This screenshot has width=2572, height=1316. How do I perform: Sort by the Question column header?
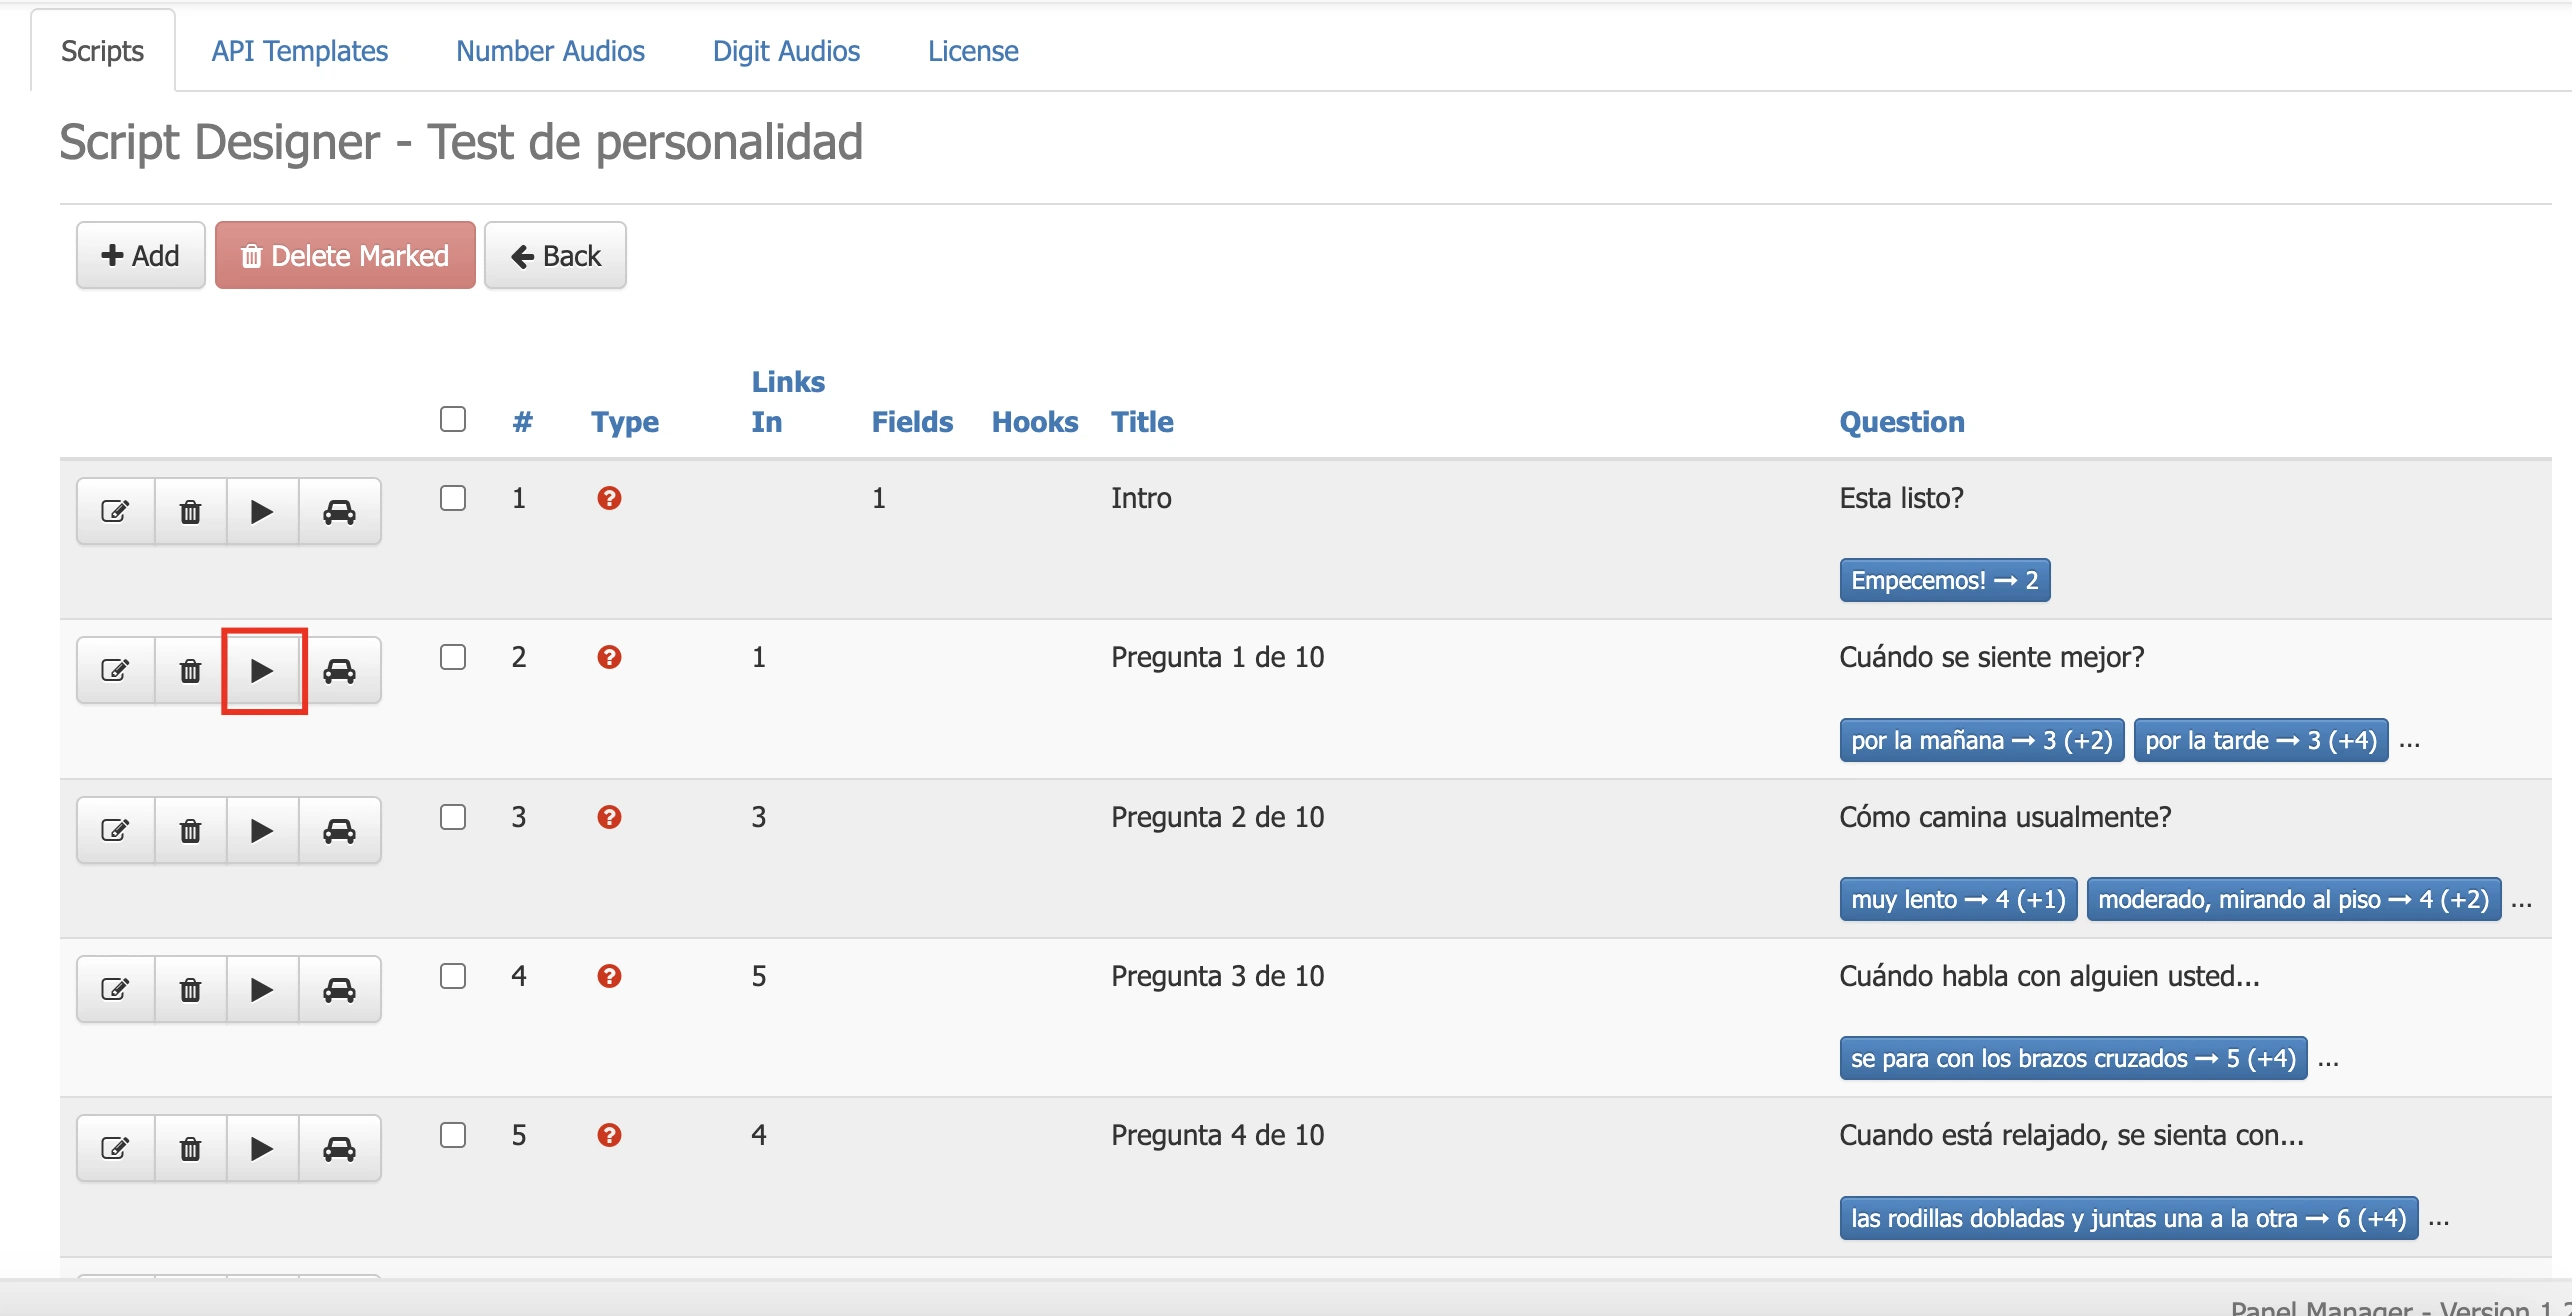(1901, 421)
